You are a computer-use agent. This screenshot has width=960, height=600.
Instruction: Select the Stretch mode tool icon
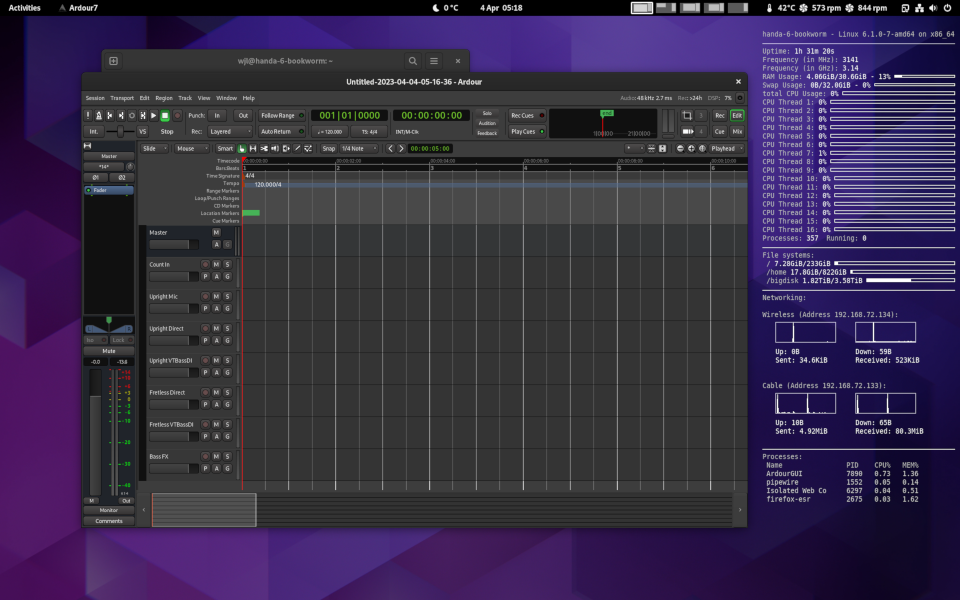pos(286,148)
